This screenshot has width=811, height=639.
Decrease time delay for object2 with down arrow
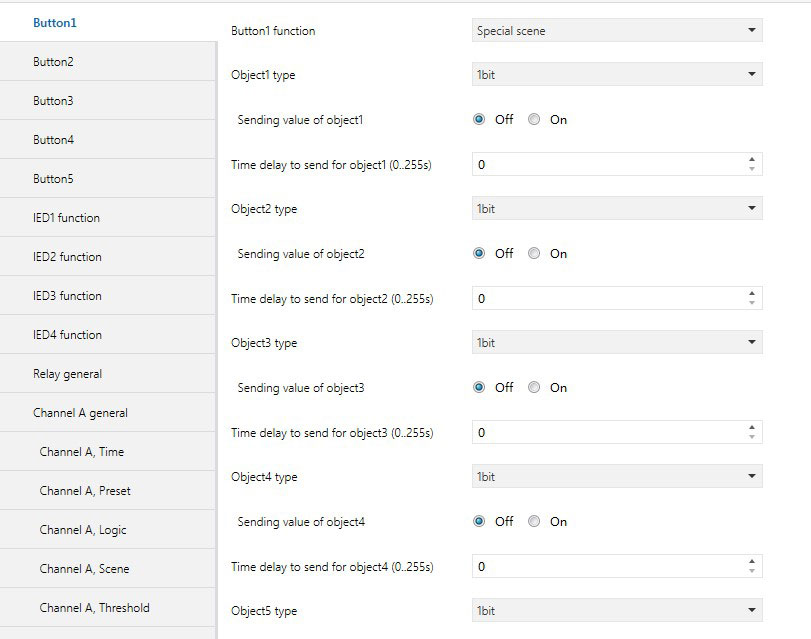coord(752,303)
